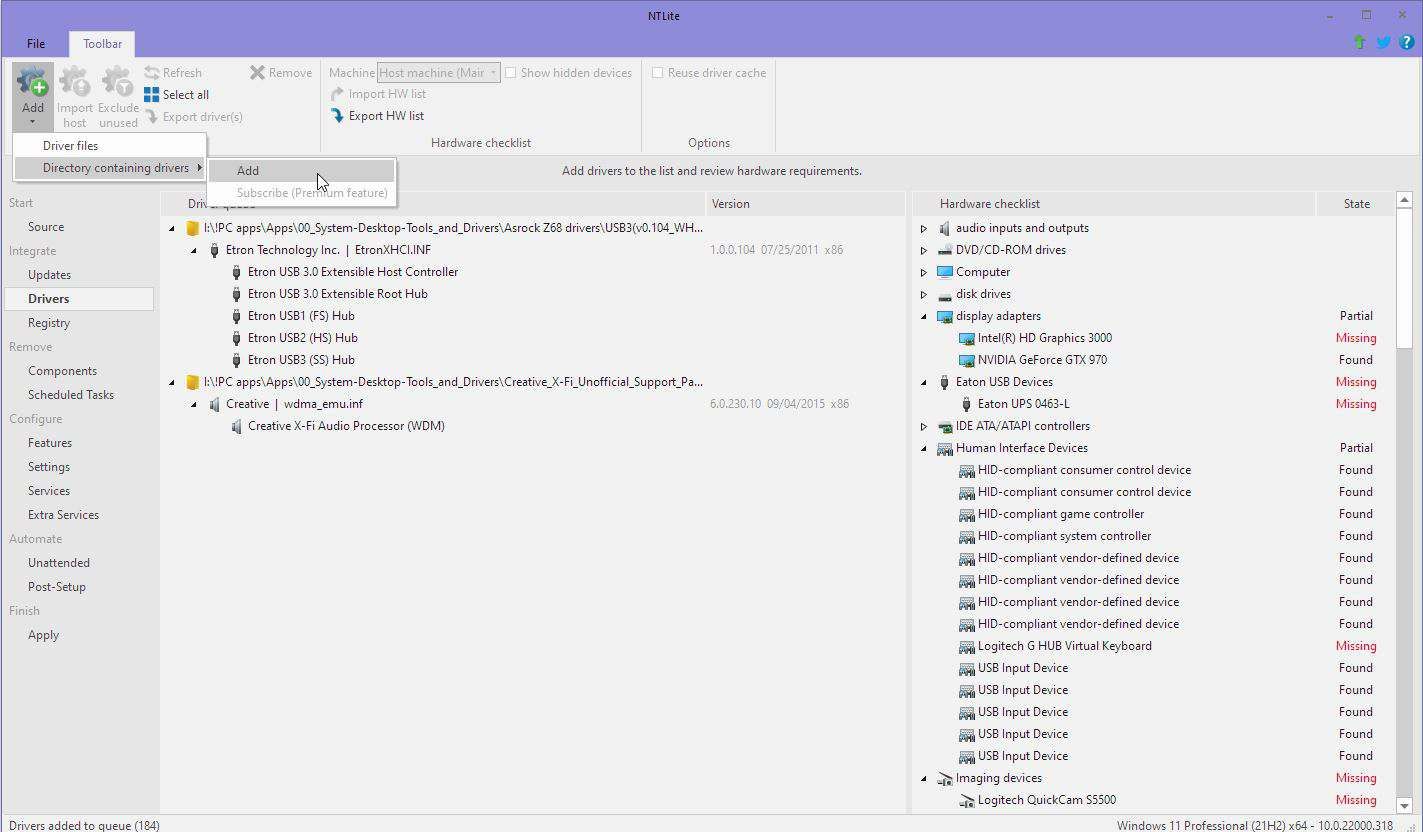The width and height of the screenshot is (1423, 832).
Task: Open the blue Help question mark icon
Action: coord(1406,42)
